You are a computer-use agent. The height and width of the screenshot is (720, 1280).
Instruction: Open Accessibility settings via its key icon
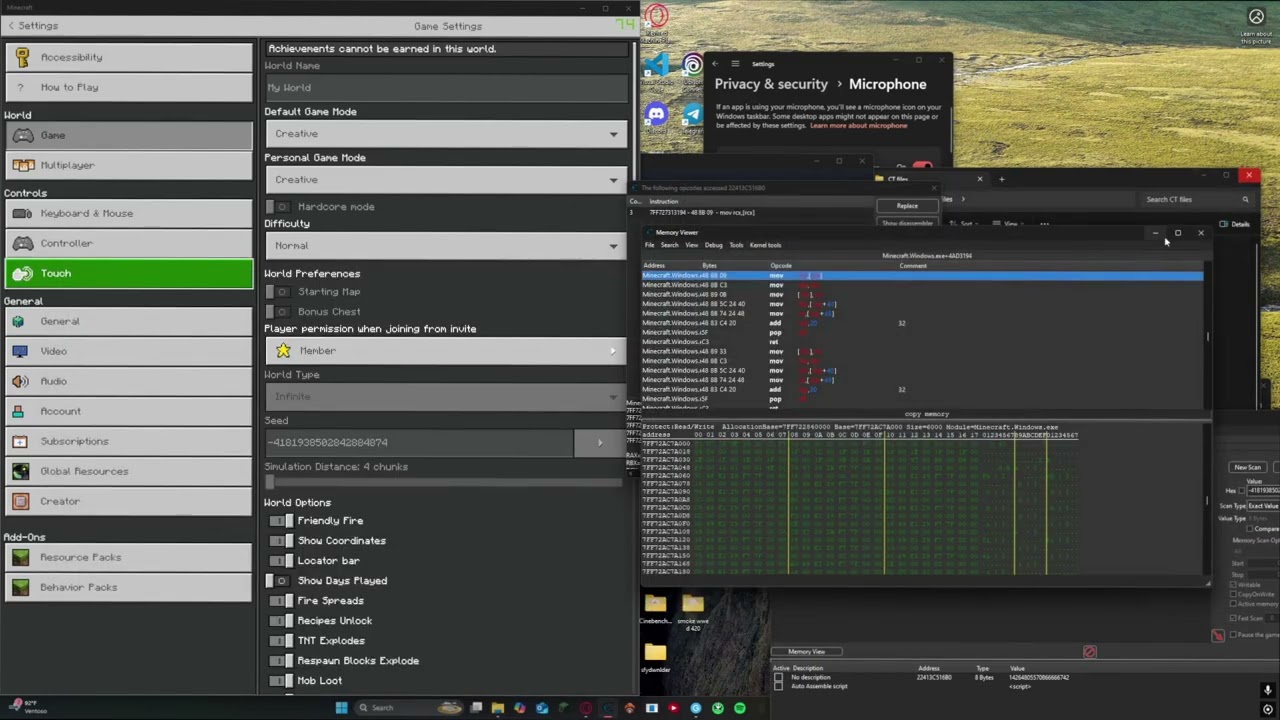point(21,57)
